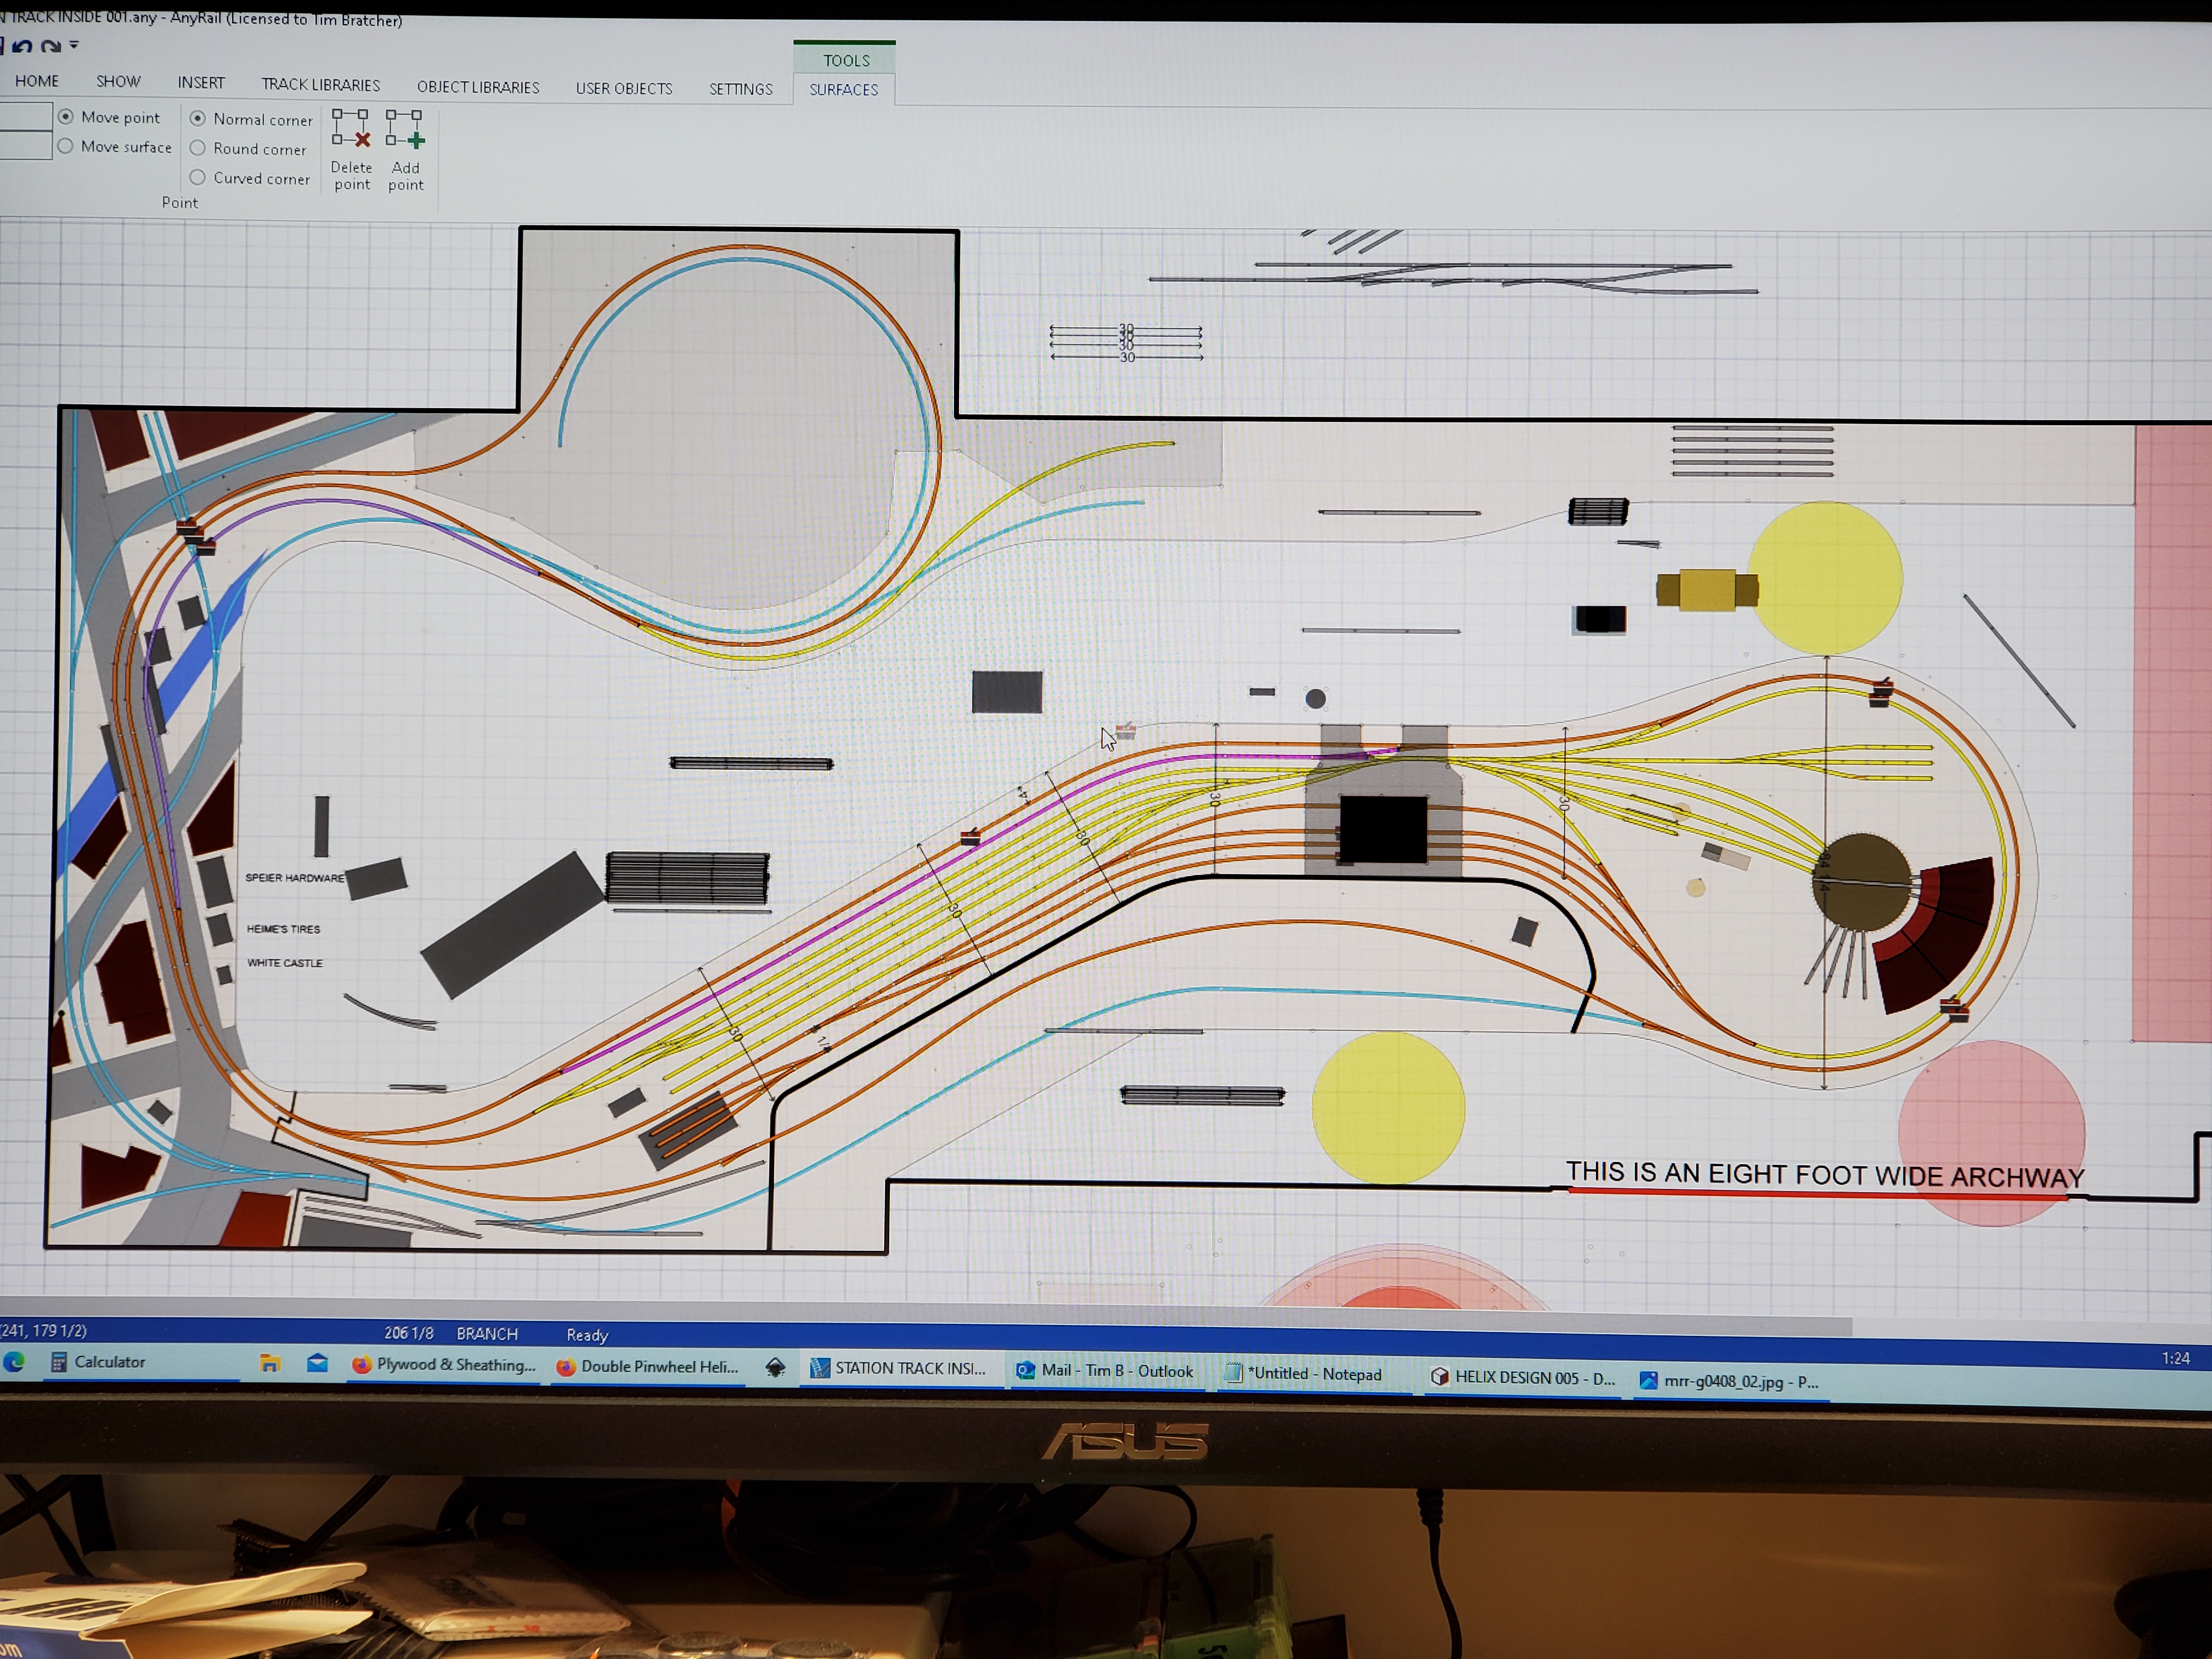
Task: Switch to Firefox Plywood & Sheathing window
Action: click(x=444, y=1365)
